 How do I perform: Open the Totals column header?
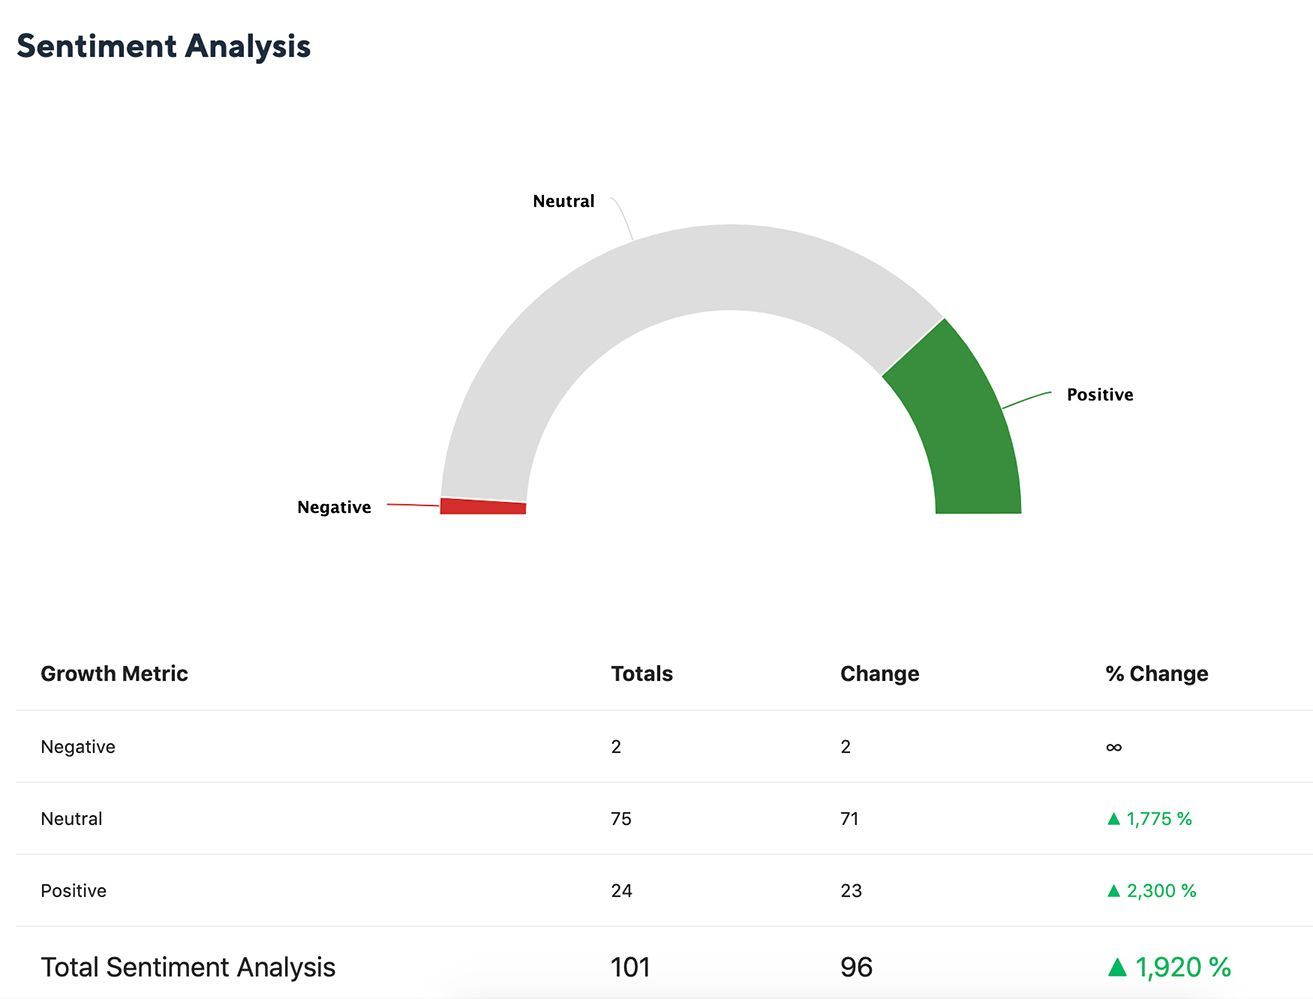641,673
